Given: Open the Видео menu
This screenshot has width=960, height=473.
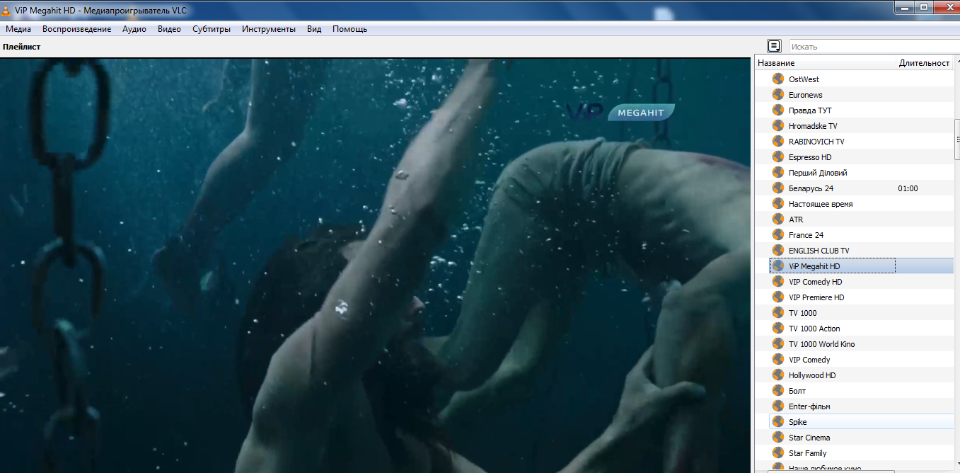Looking at the screenshot, I should (169, 29).
